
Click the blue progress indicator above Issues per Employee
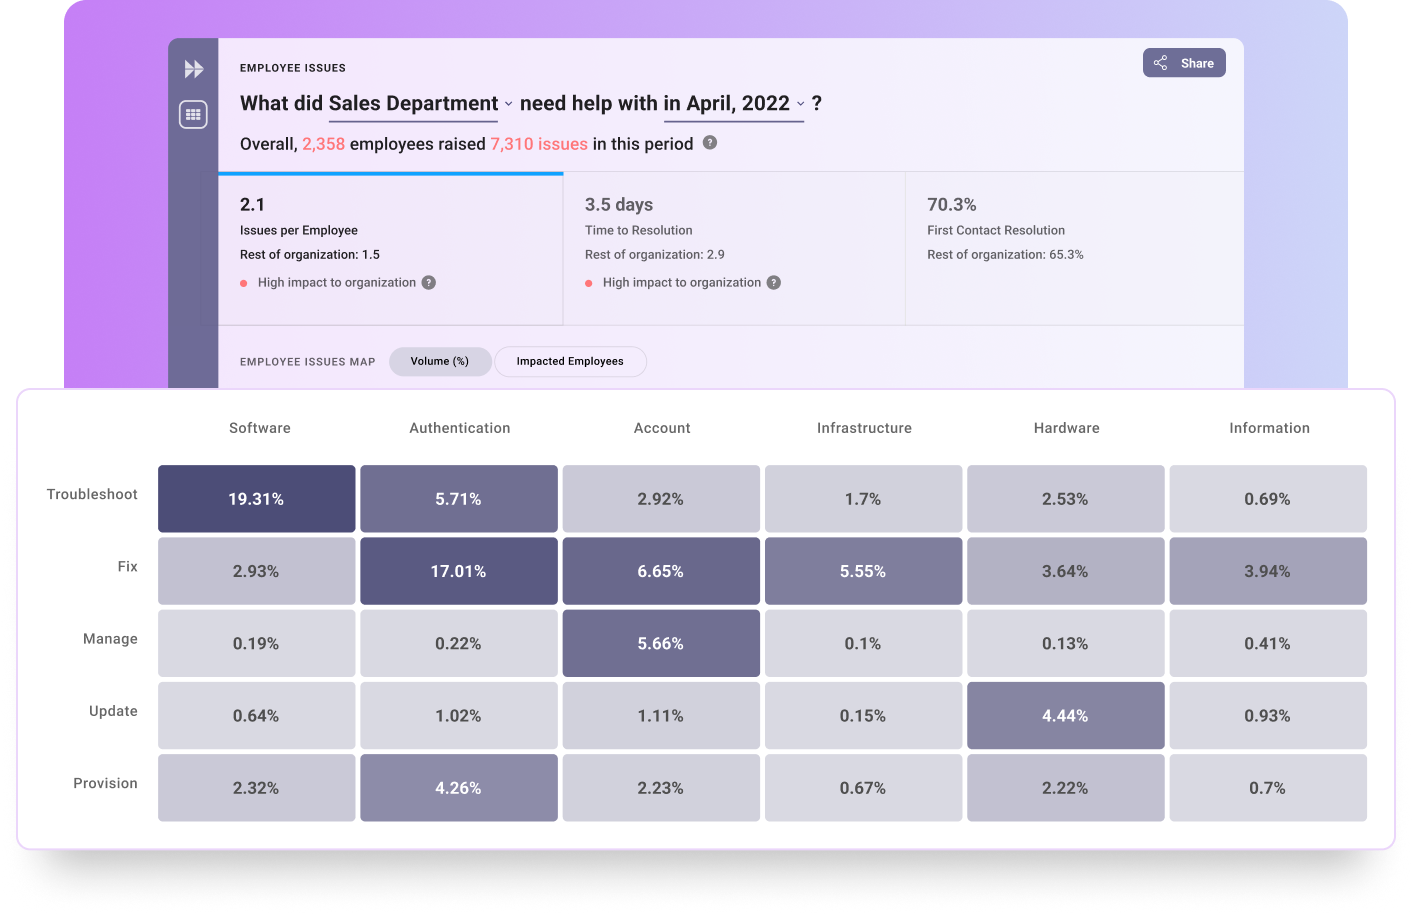(390, 175)
